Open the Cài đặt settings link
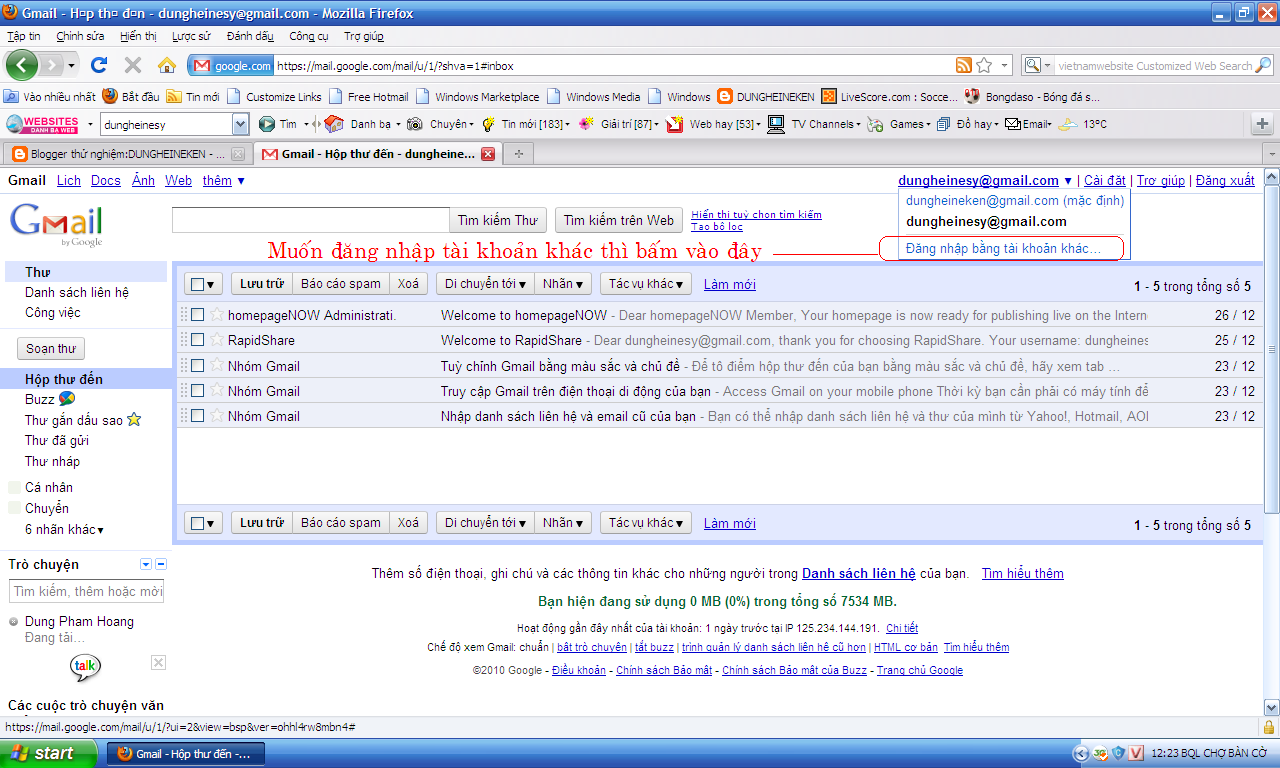The width and height of the screenshot is (1280, 768). point(1105,181)
